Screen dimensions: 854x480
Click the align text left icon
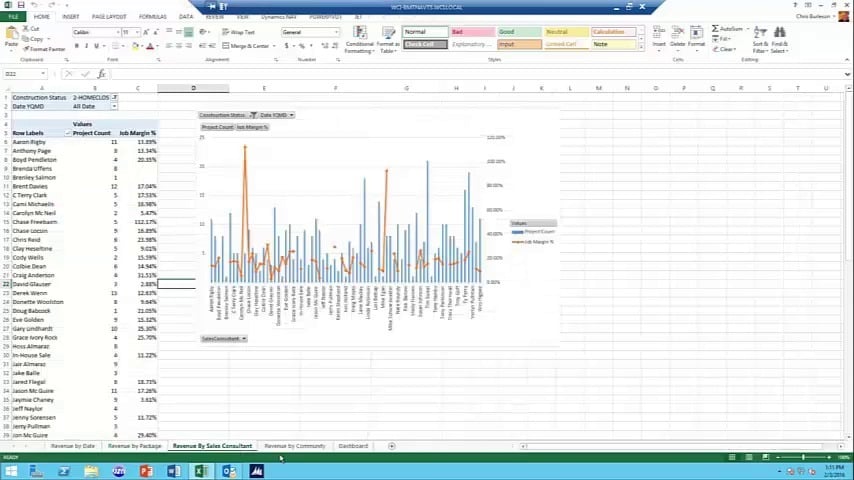pos(169,46)
